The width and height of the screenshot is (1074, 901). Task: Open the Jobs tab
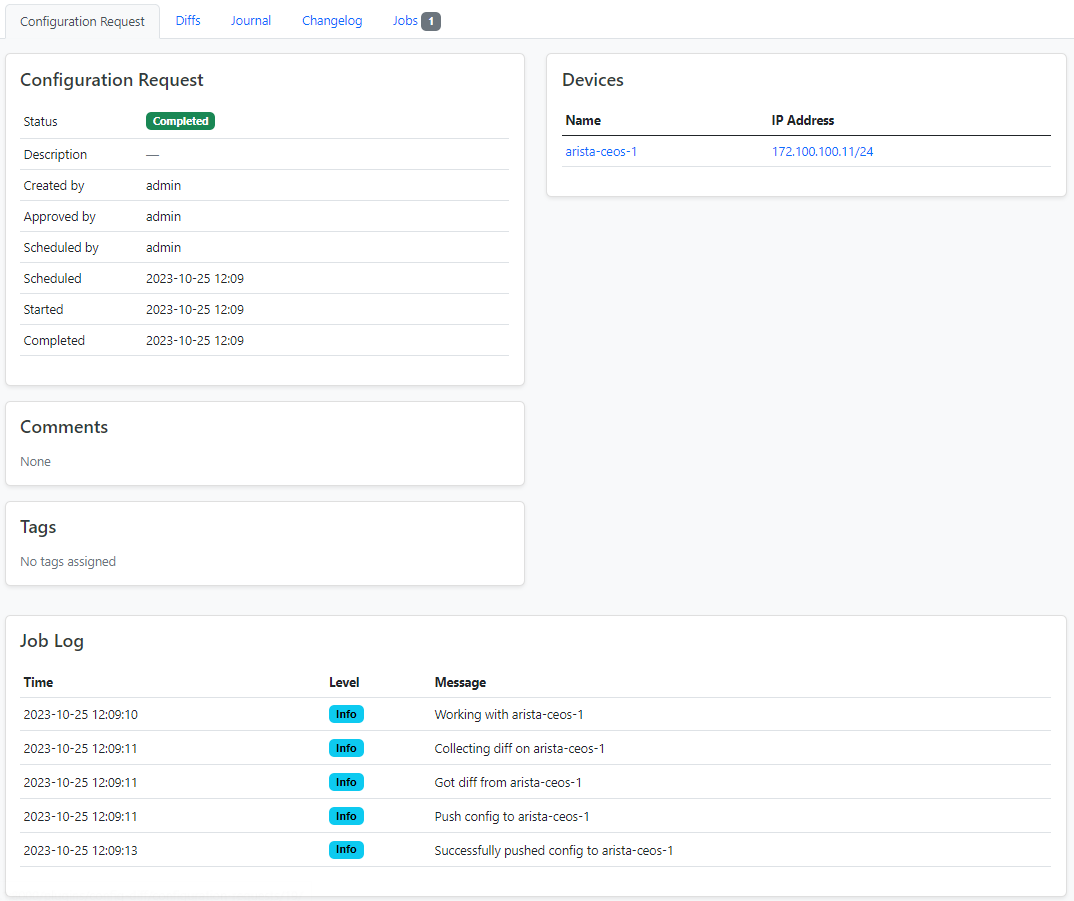pyautogui.click(x=416, y=21)
